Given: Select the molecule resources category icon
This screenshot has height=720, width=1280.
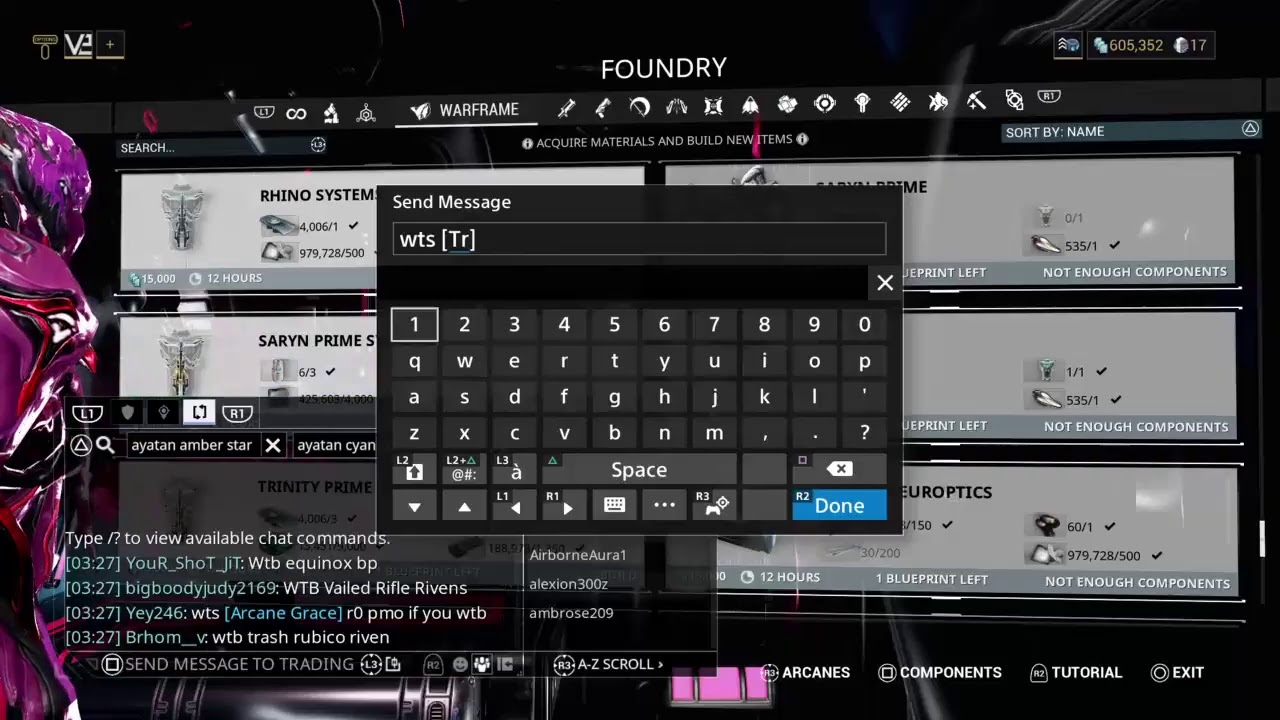Looking at the screenshot, I should 366,113.
